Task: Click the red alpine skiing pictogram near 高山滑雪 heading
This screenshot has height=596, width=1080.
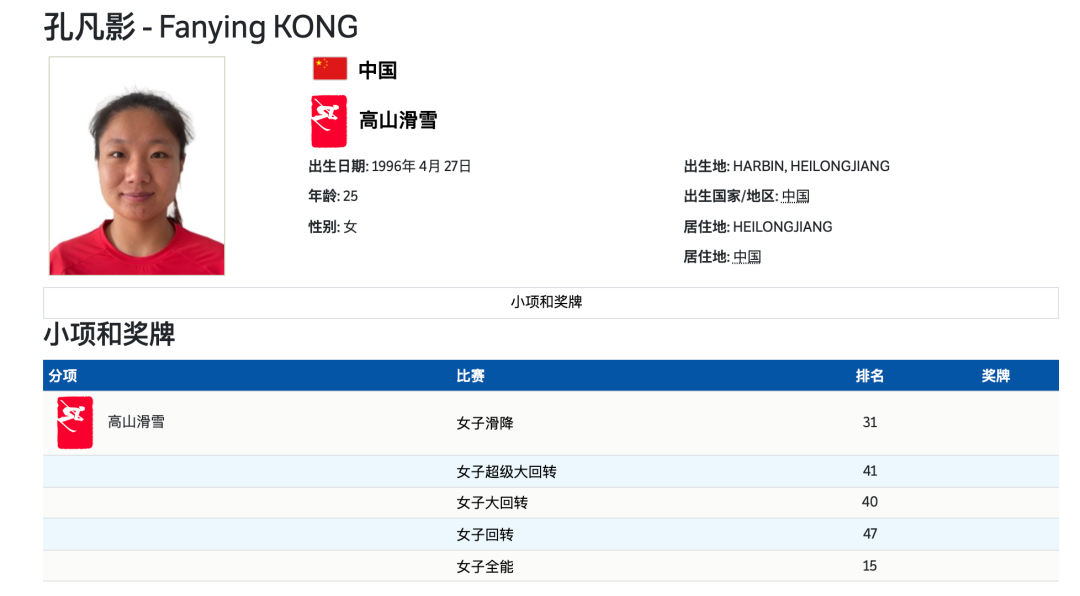Action: [329, 121]
